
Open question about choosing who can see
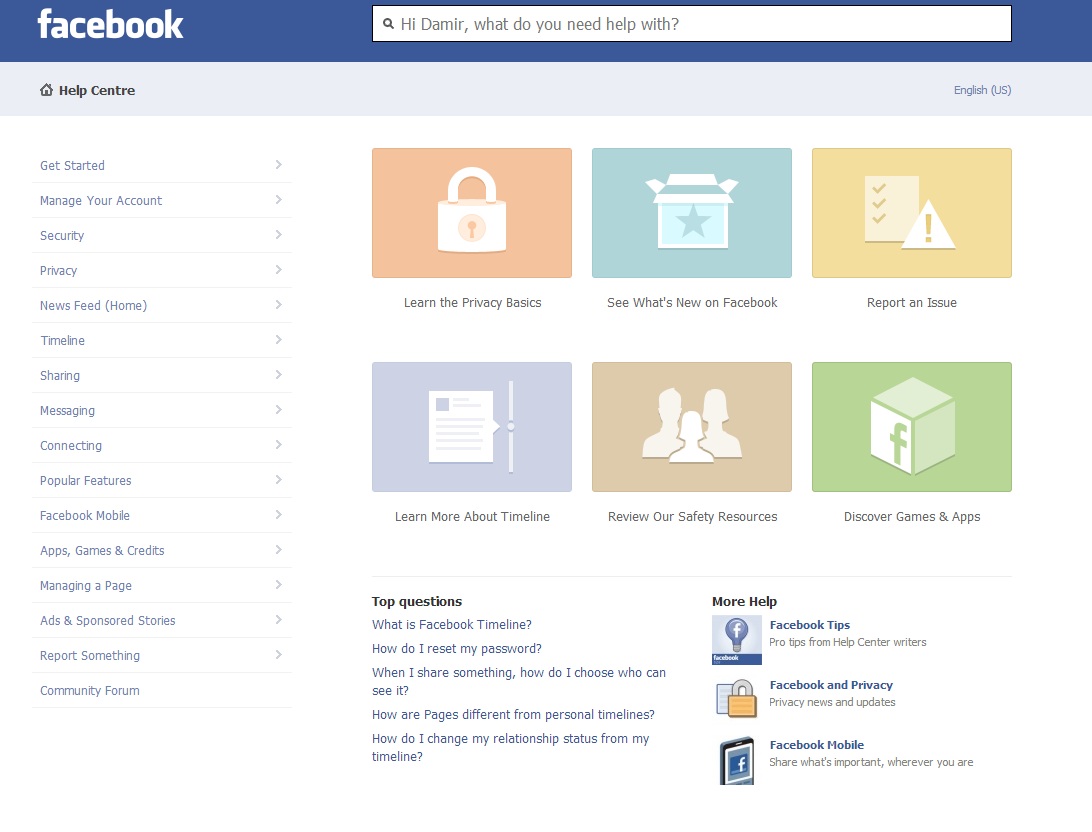pyautogui.click(x=519, y=682)
